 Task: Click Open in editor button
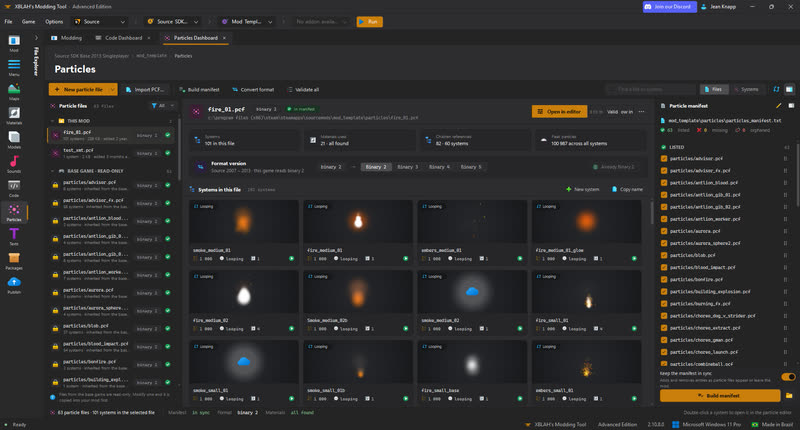559,112
